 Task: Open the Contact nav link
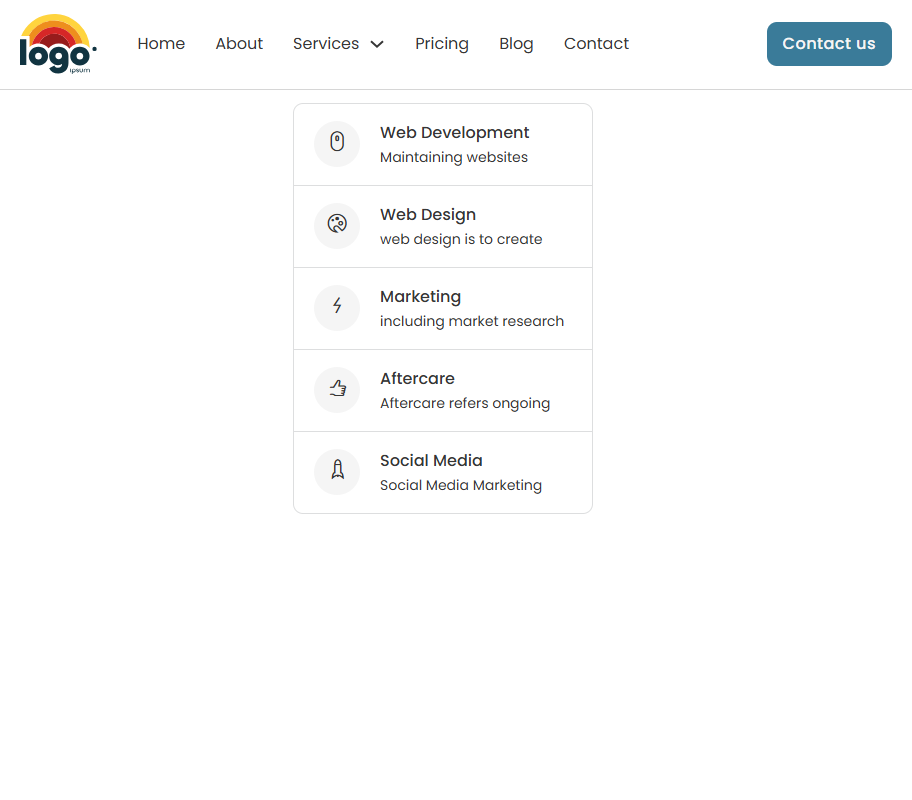point(596,44)
